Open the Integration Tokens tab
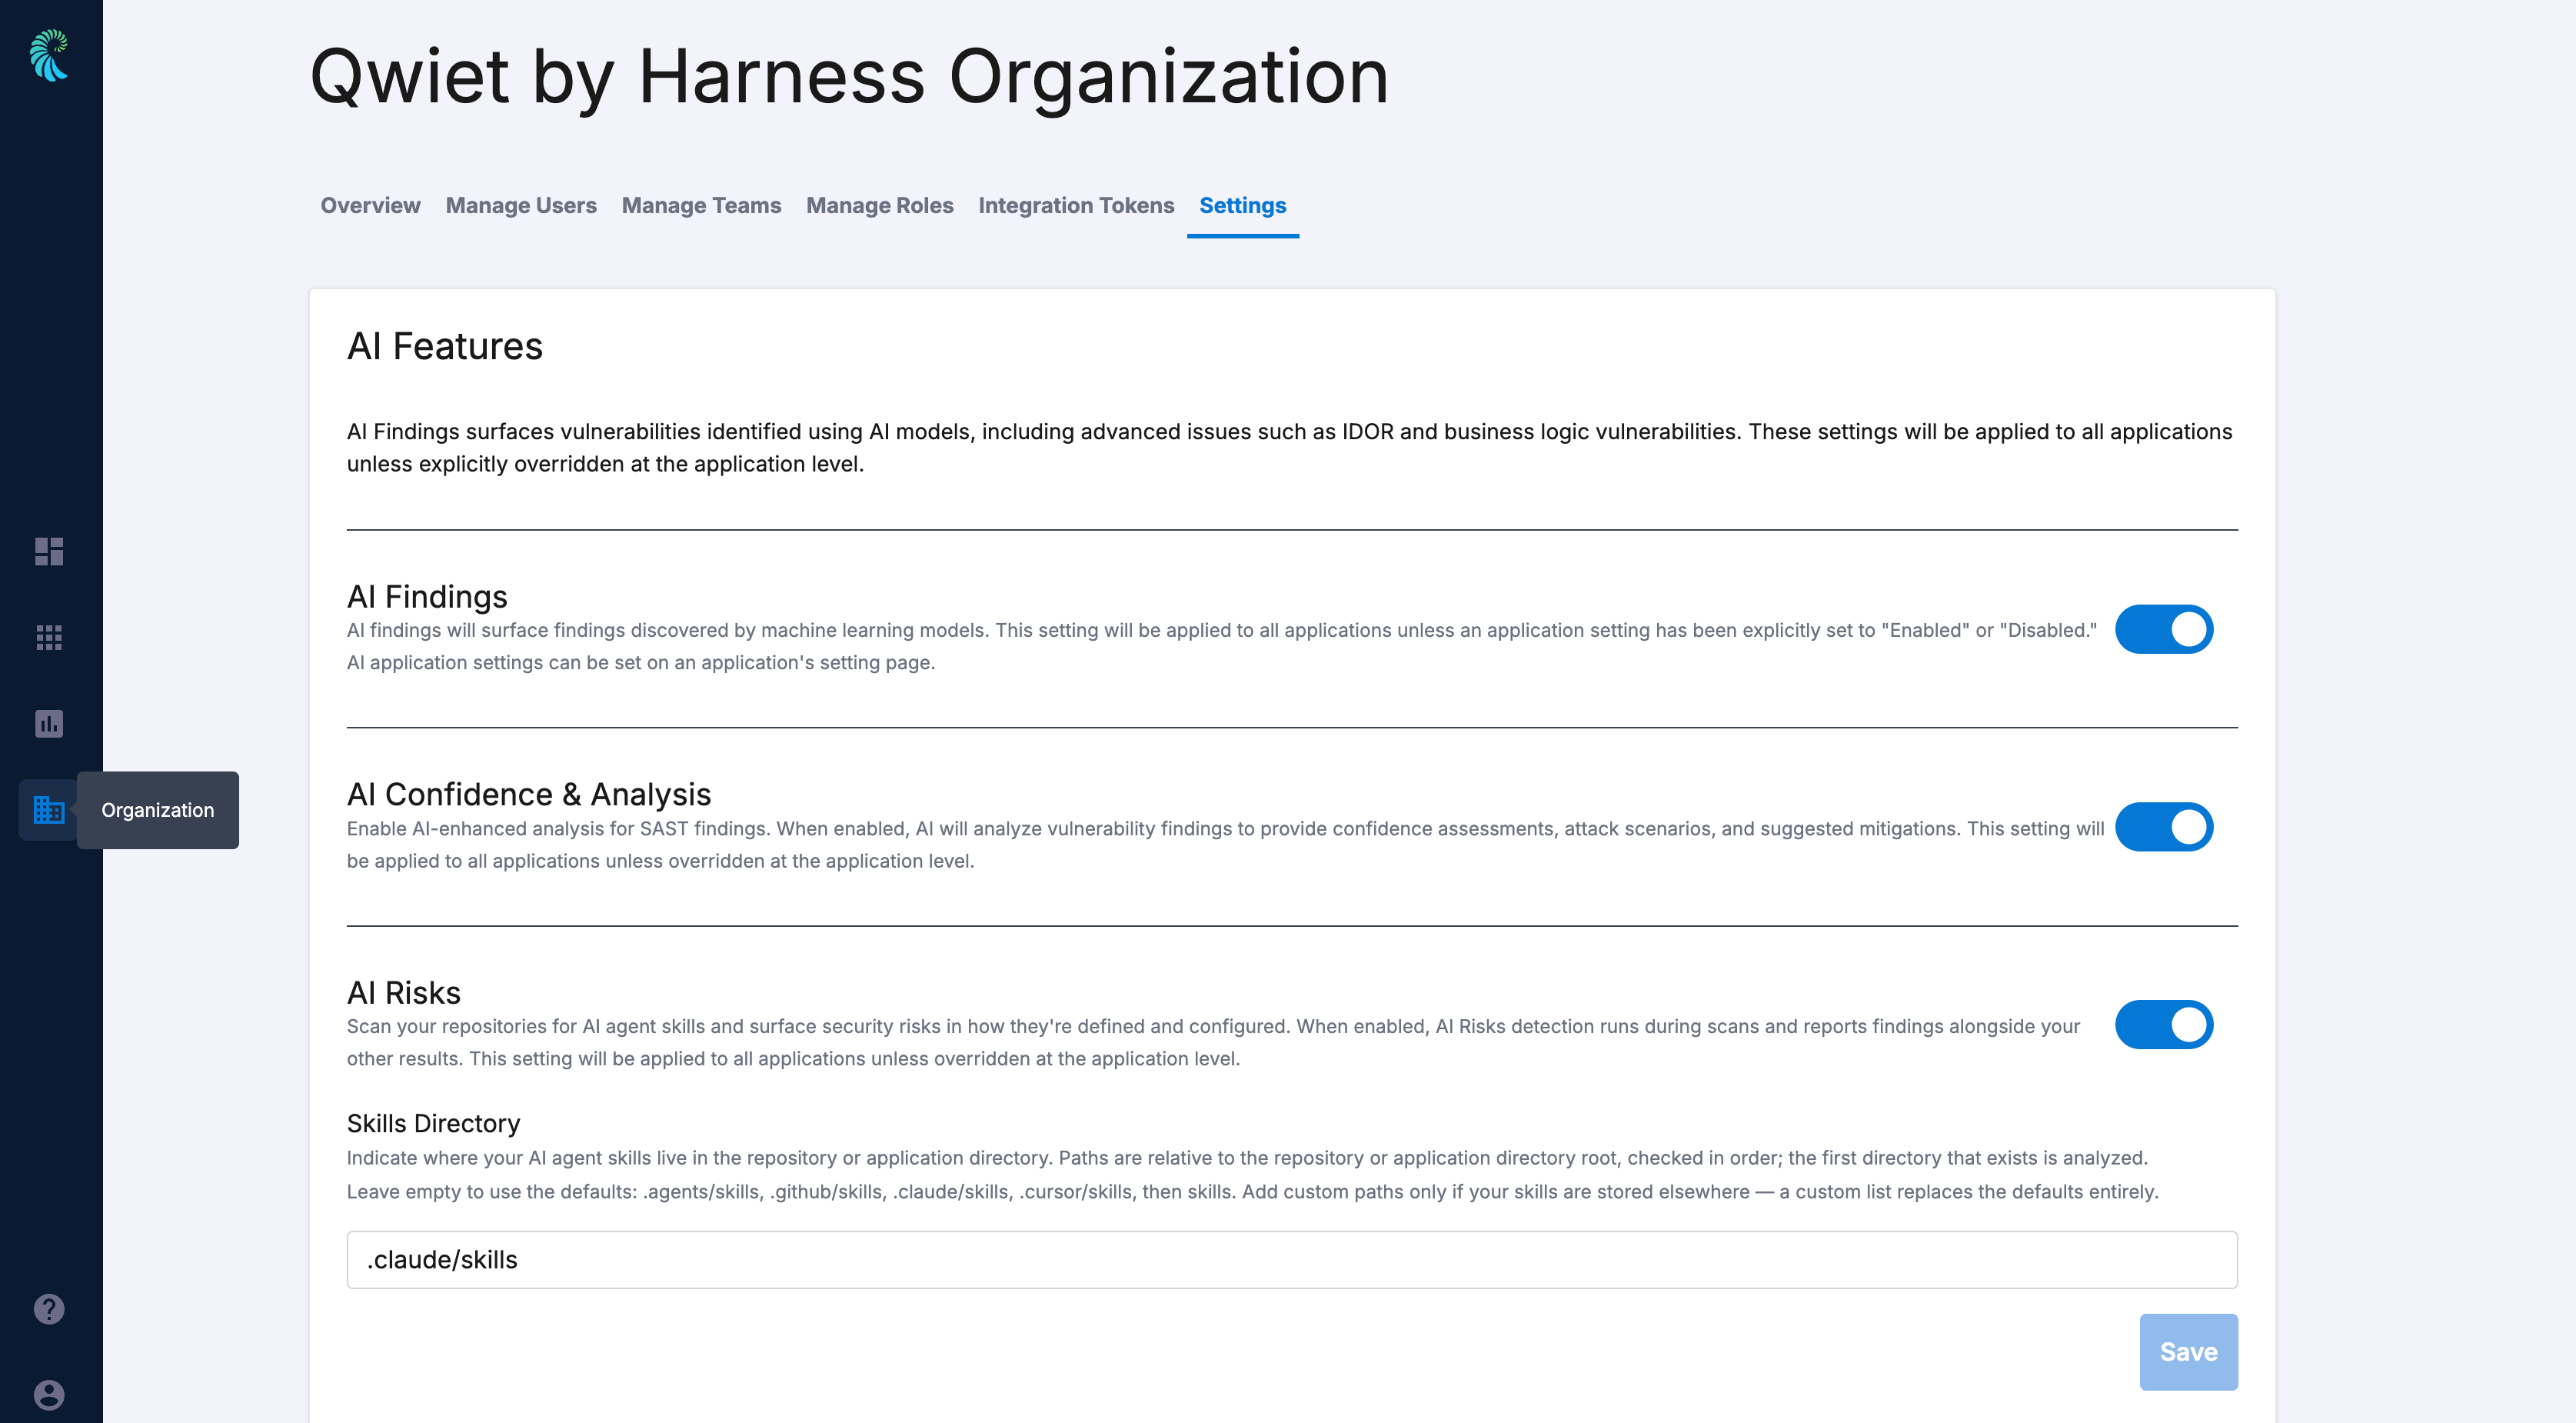 coord(1076,205)
